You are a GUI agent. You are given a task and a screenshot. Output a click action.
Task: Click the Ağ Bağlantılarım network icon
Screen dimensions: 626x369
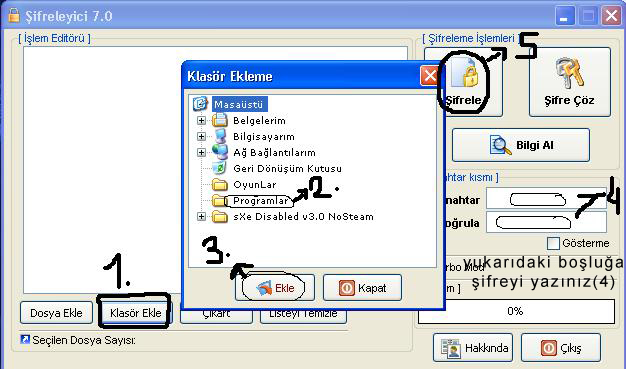[x=219, y=152]
